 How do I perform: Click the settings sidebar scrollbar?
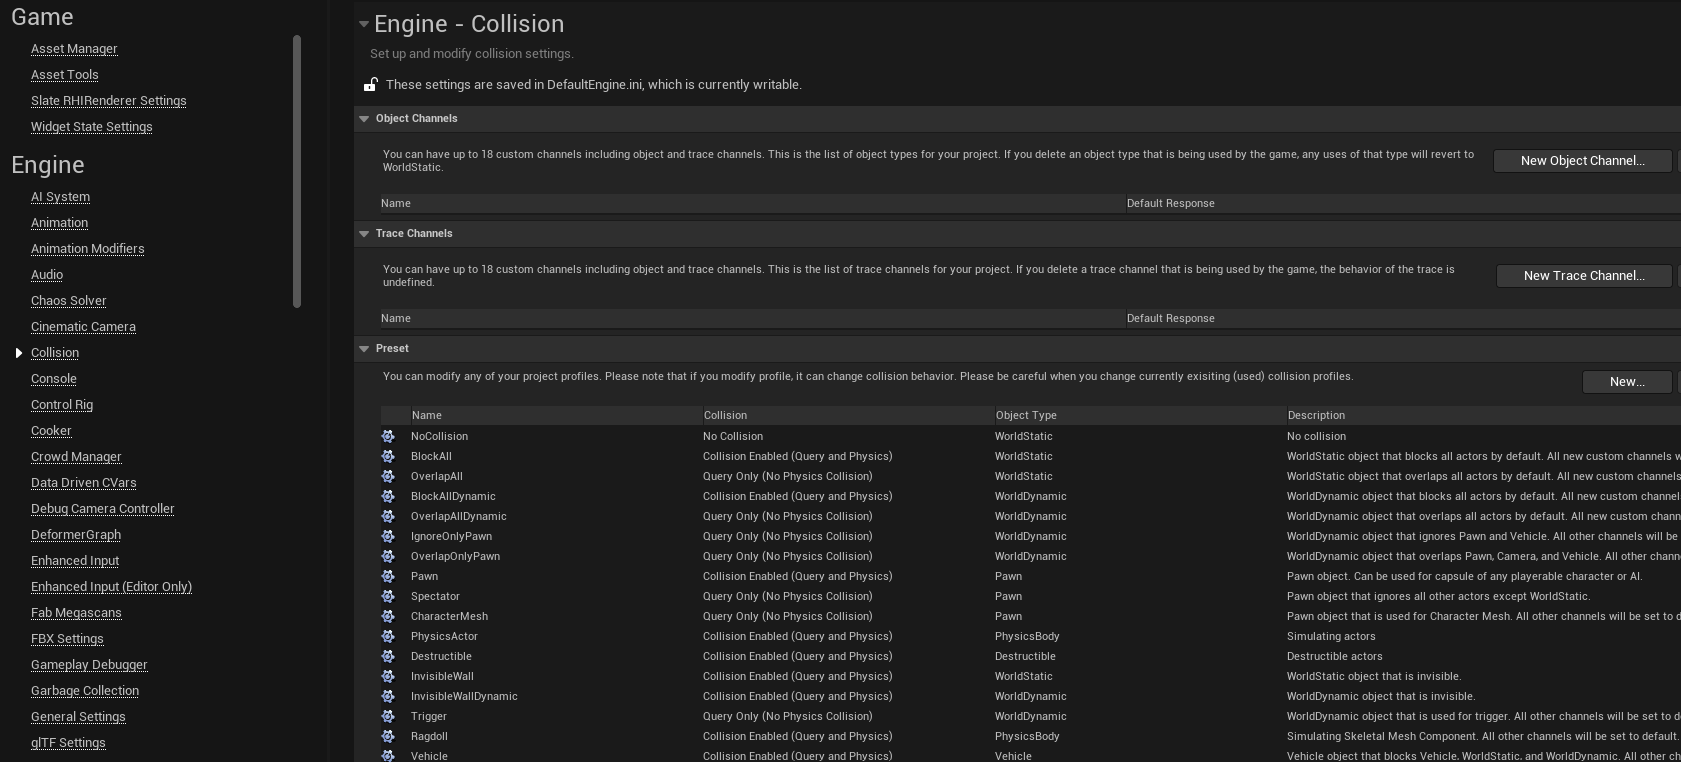click(297, 172)
